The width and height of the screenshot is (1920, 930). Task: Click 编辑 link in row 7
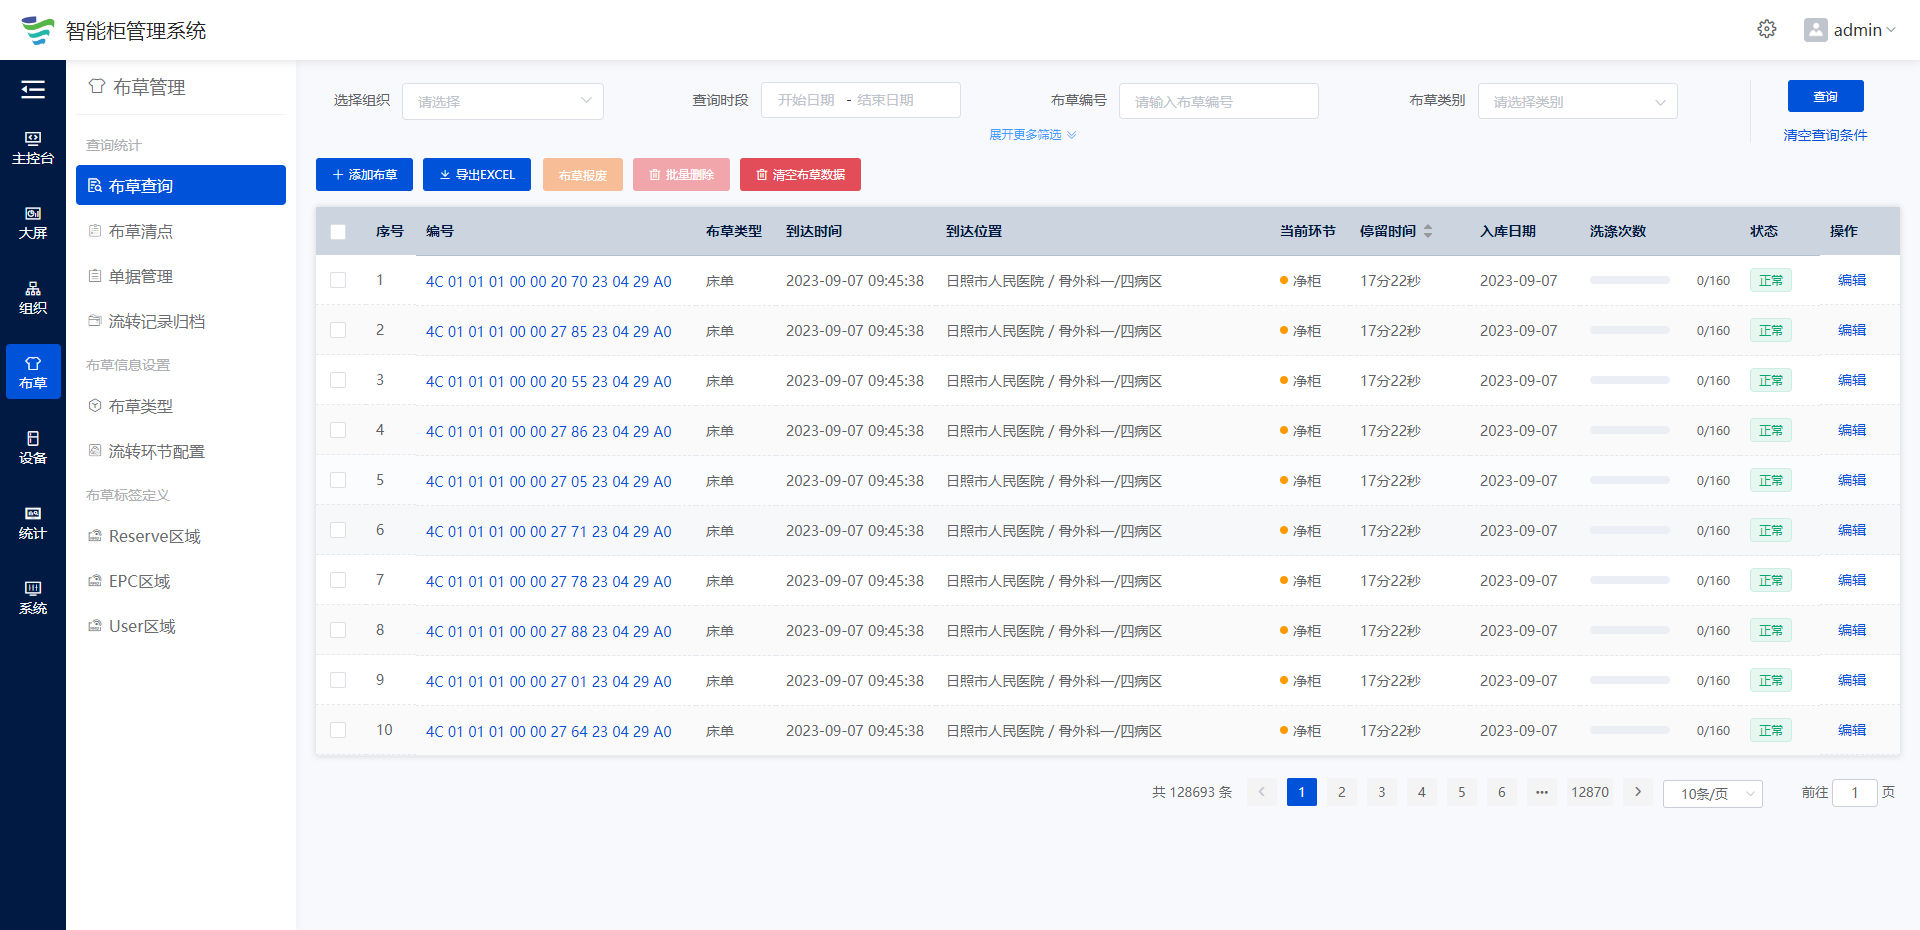(1852, 580)
